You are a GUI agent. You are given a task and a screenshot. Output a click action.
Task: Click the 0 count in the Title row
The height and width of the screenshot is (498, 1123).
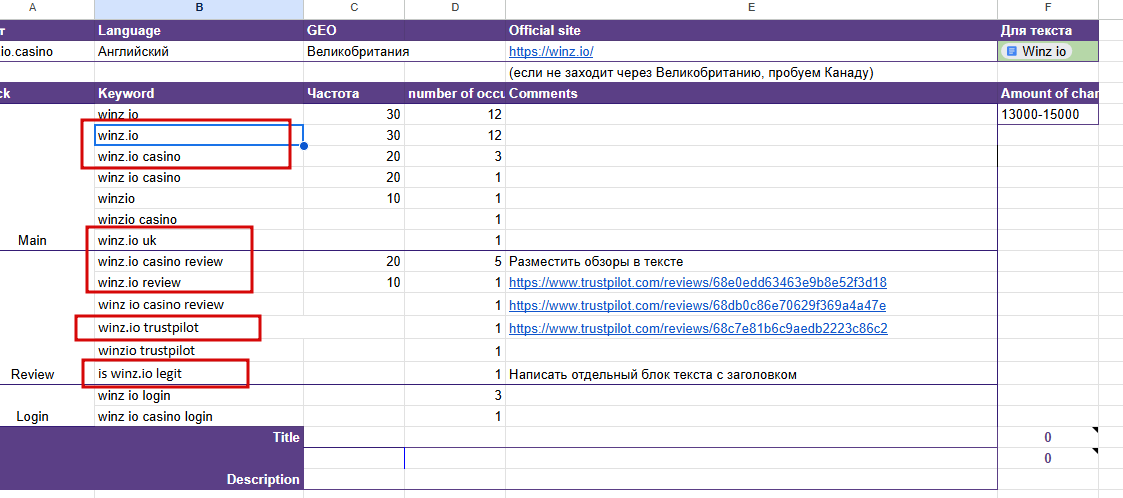1048,437
